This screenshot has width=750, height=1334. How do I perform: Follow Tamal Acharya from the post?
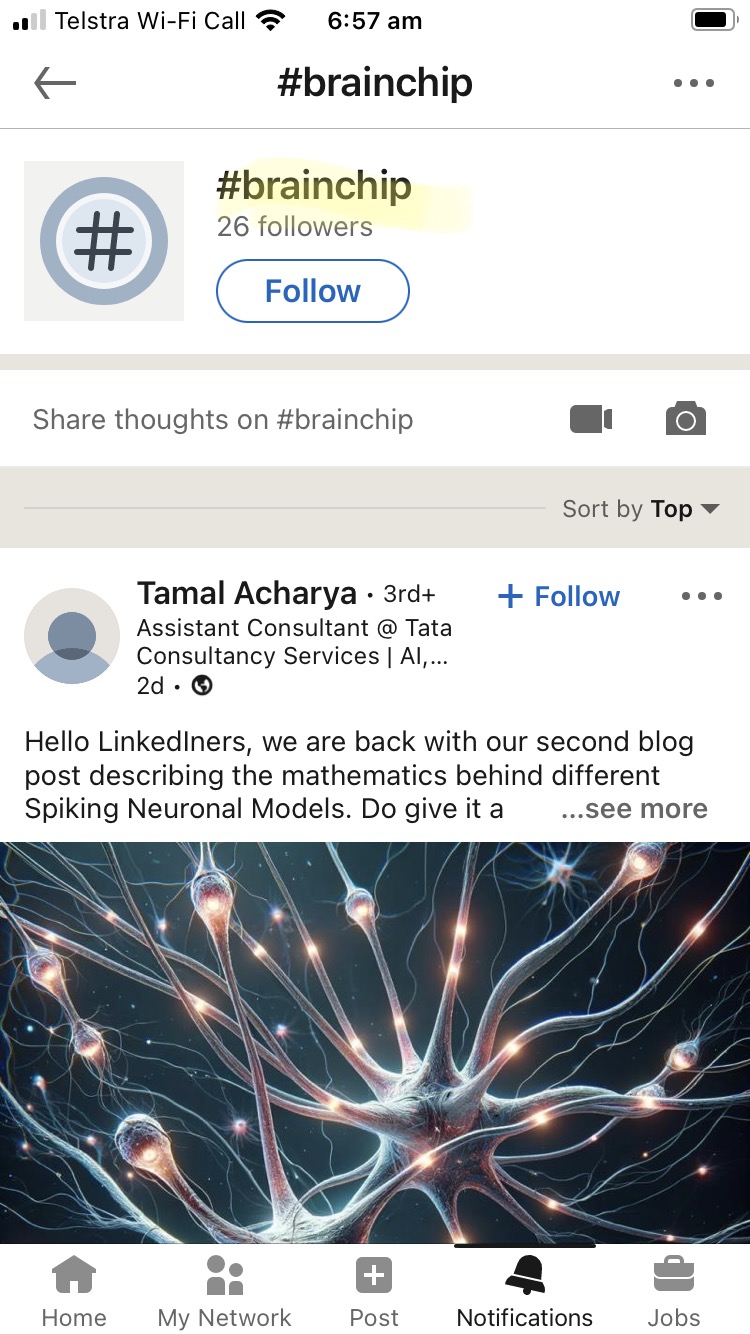pos(559,596)
